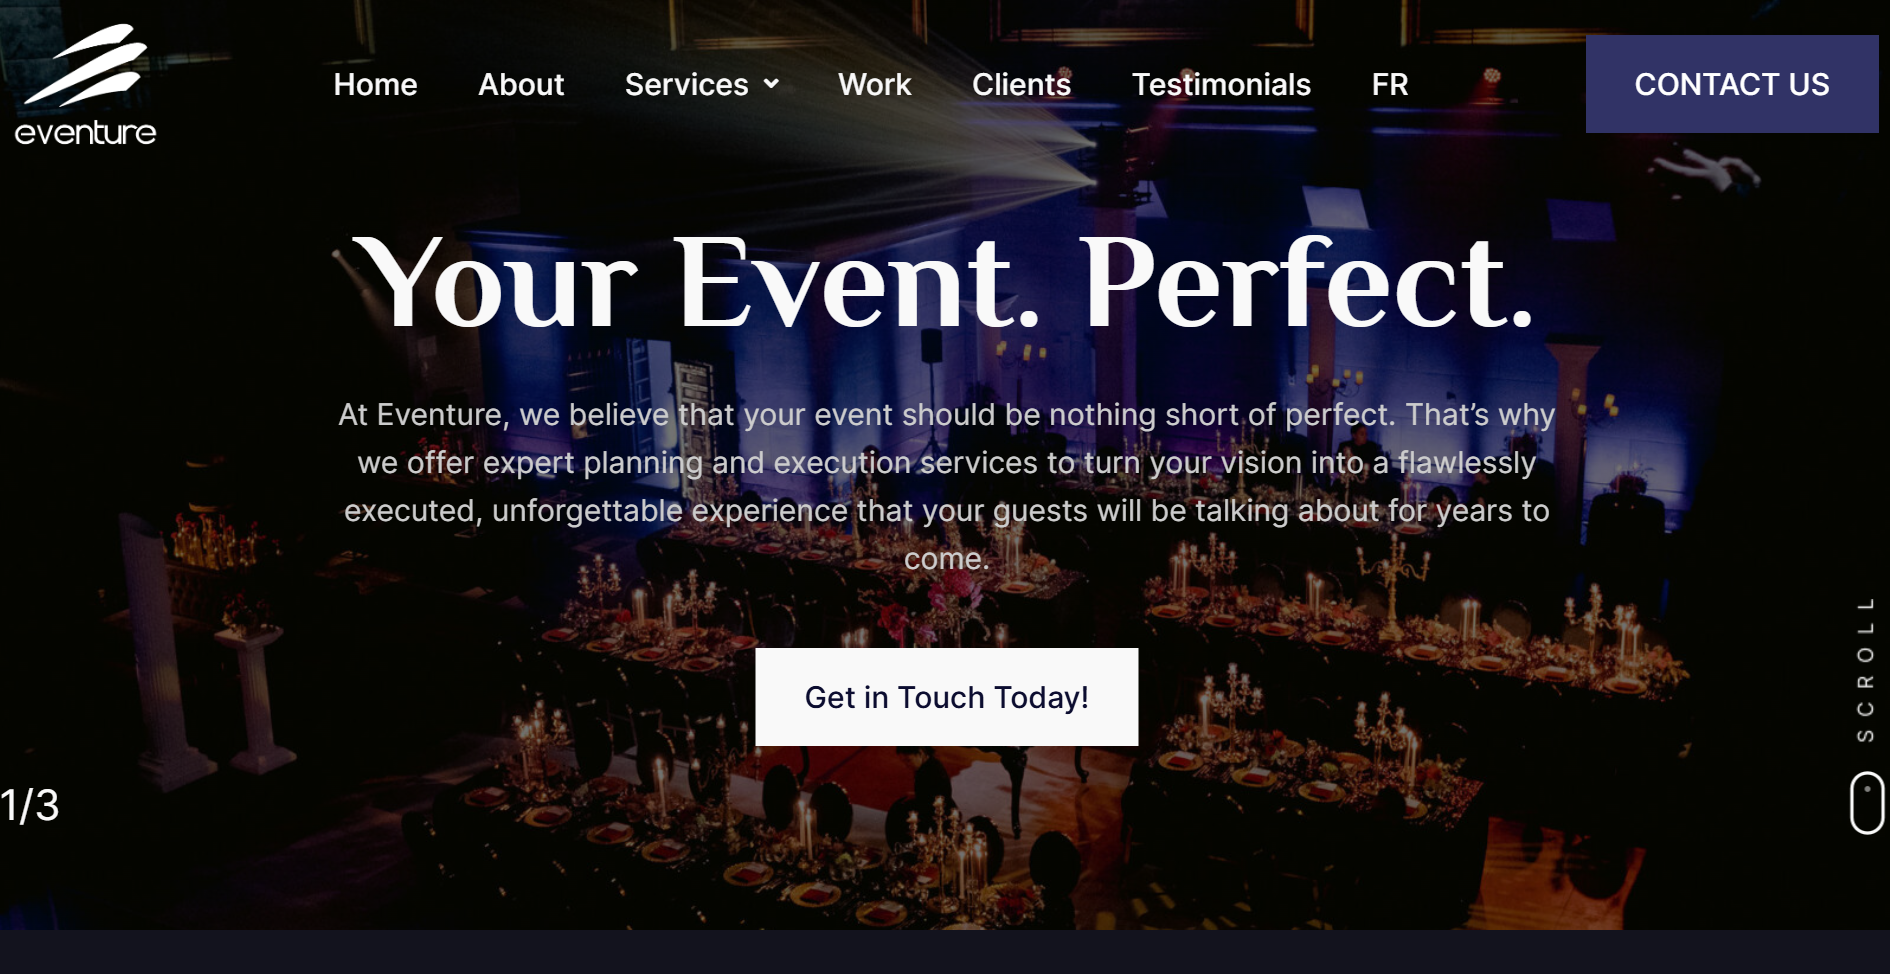Open the Services menu item
The height and width of the screenshot is (974, 1890).
coord(686,84)
